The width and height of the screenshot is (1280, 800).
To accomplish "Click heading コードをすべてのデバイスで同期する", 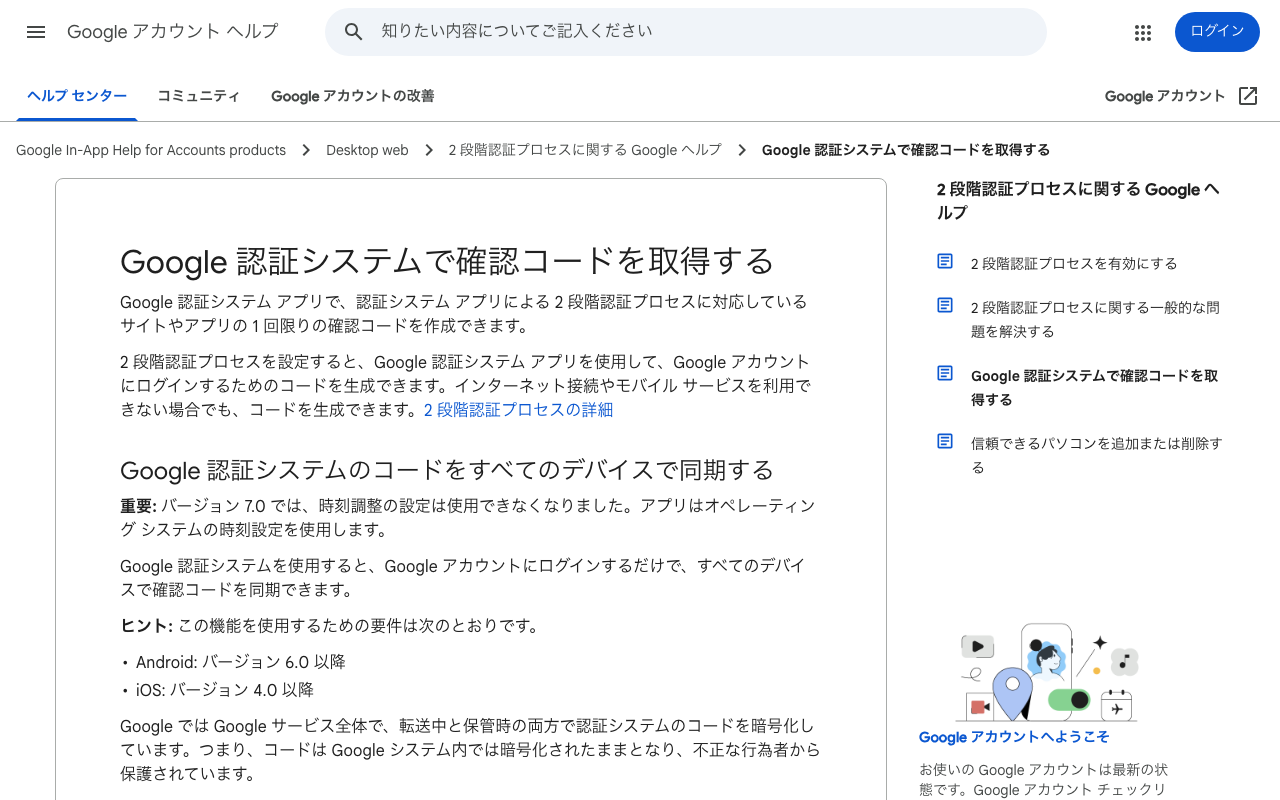I will (447, 470).
